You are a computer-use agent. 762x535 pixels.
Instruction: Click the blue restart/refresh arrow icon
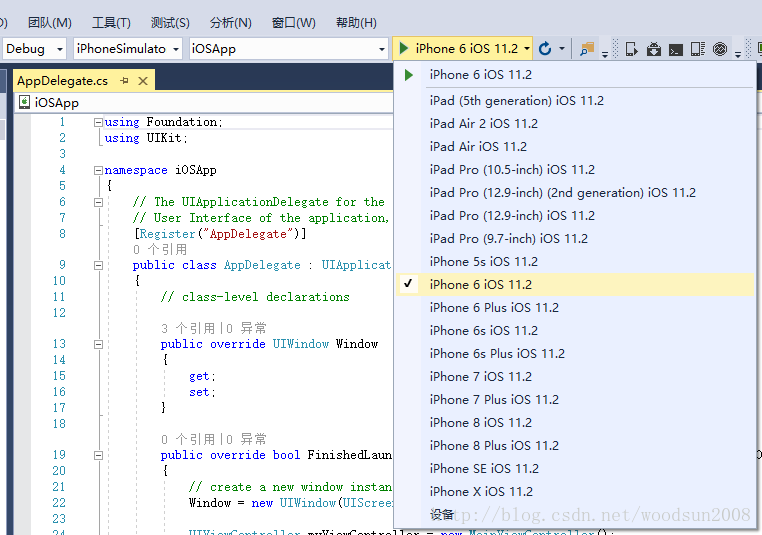[x=545, y=49]
